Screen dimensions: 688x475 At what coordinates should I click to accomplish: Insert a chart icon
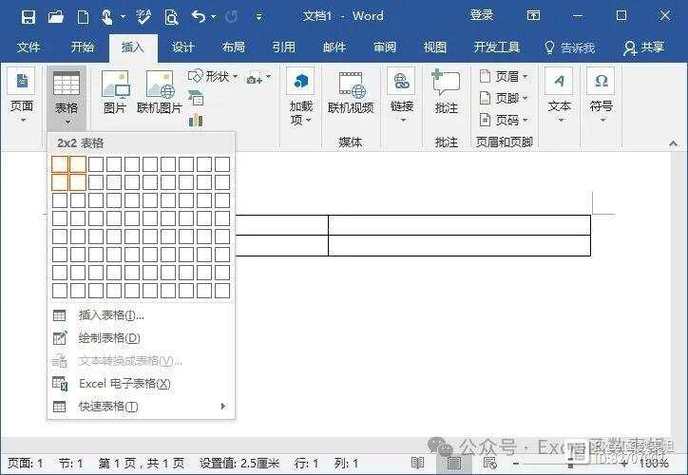pos(196,119)
